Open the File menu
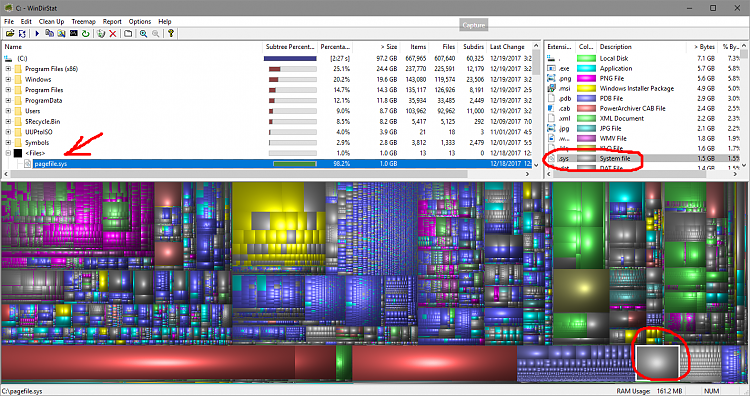The image size is (750, 396). tap(9, 22)
